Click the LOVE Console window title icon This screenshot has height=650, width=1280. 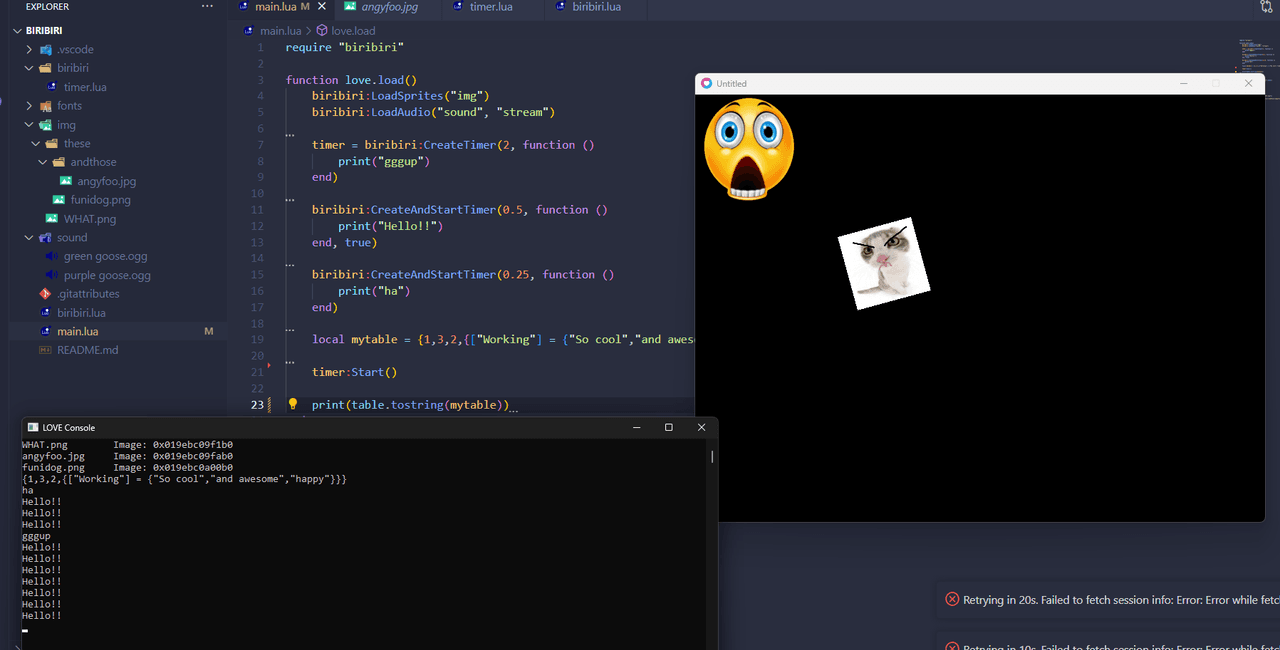pyautogui.click(x=32, y=427)
